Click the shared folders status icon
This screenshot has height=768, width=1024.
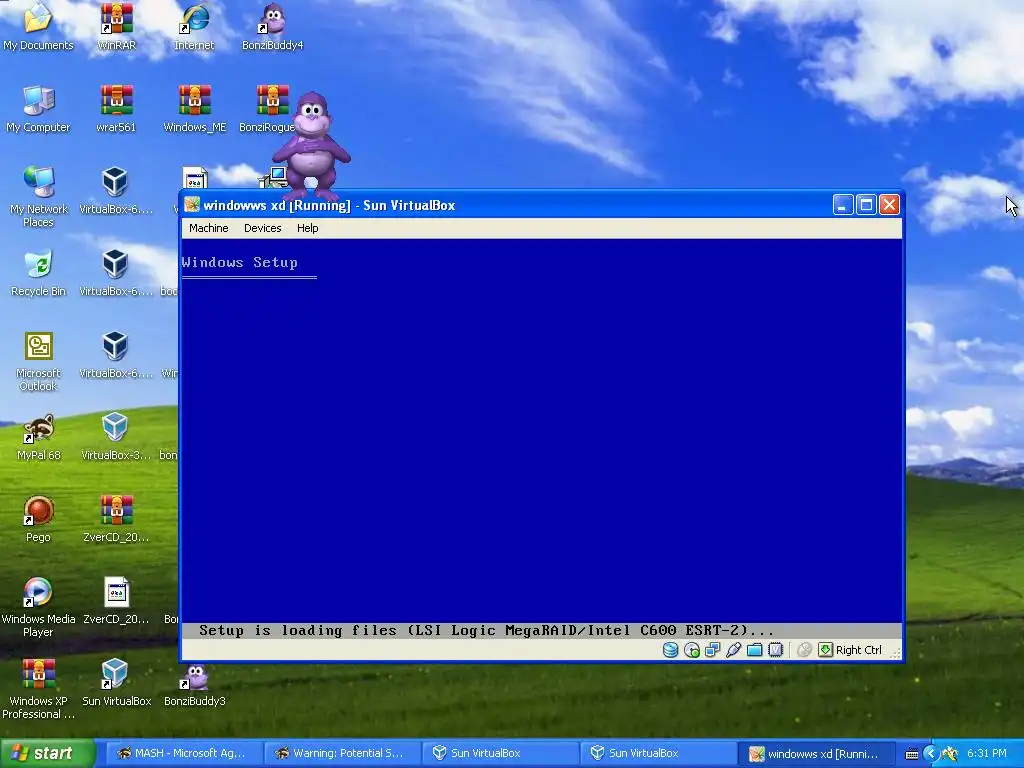click(x=754, y=650)
